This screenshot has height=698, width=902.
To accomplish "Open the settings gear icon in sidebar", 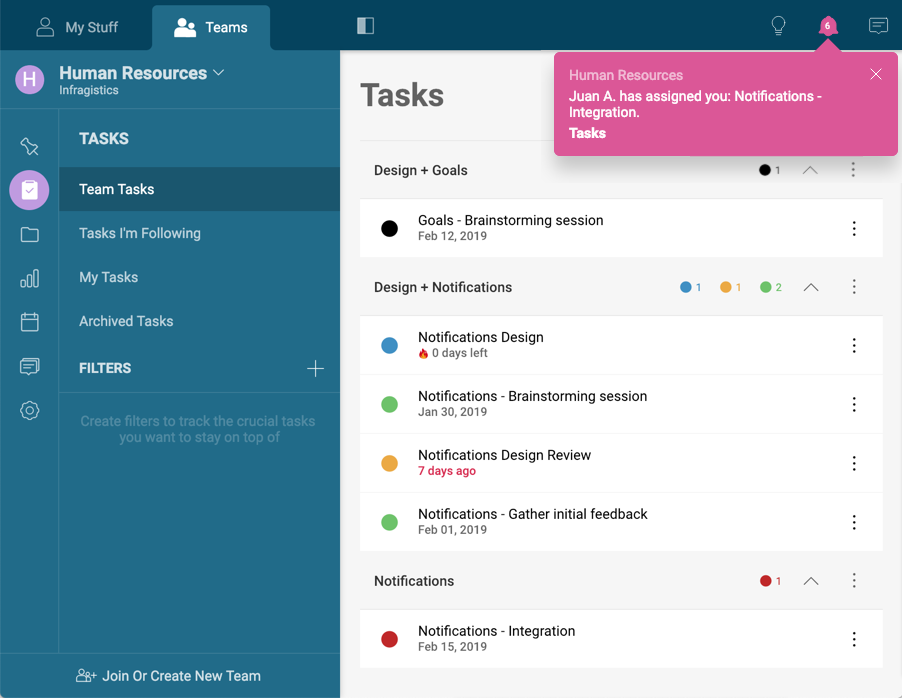I will pos(29,410).
